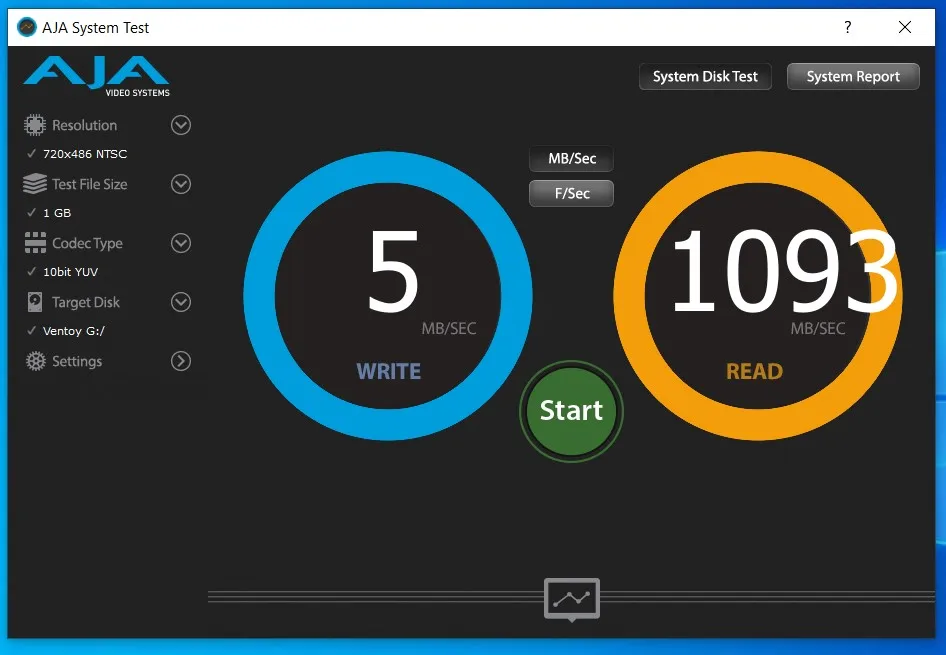Click the help question mark
Screen dimensions: 946x655
tap(848, 27)
